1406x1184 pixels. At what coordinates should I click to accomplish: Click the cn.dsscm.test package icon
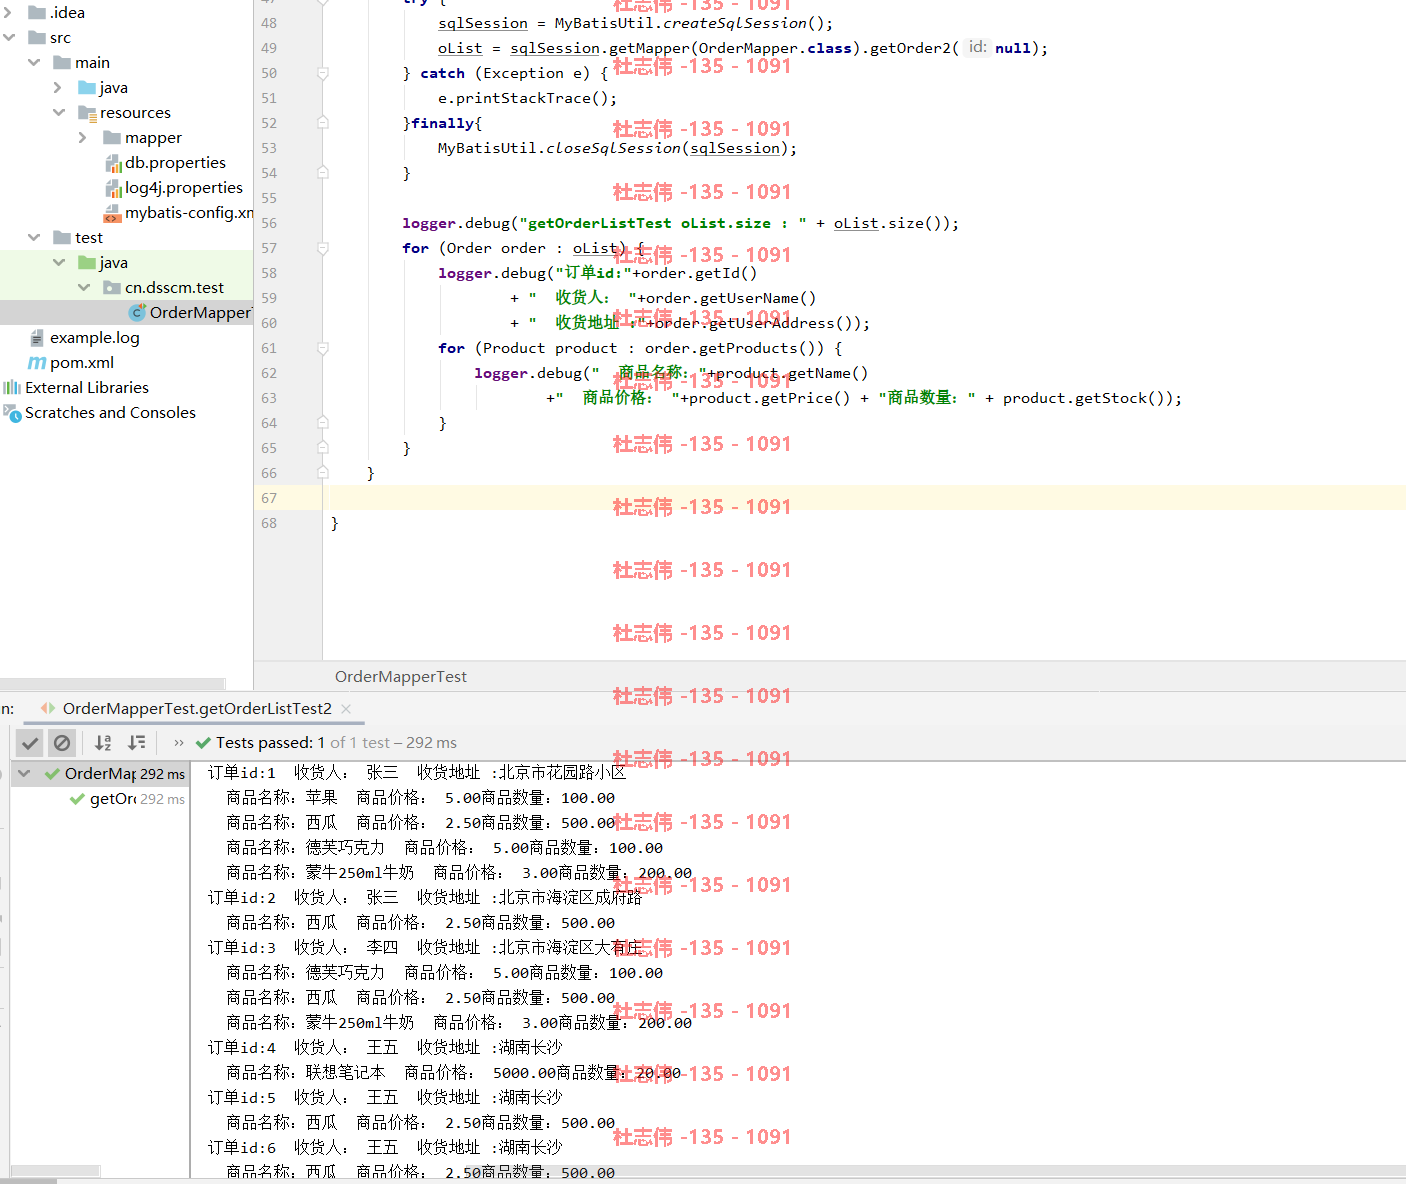[112, 288]
